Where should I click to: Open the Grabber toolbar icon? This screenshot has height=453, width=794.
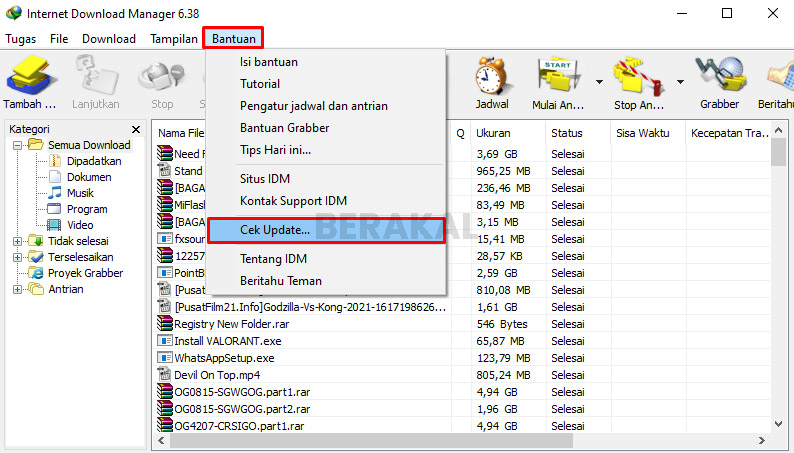tap(720, 76)
